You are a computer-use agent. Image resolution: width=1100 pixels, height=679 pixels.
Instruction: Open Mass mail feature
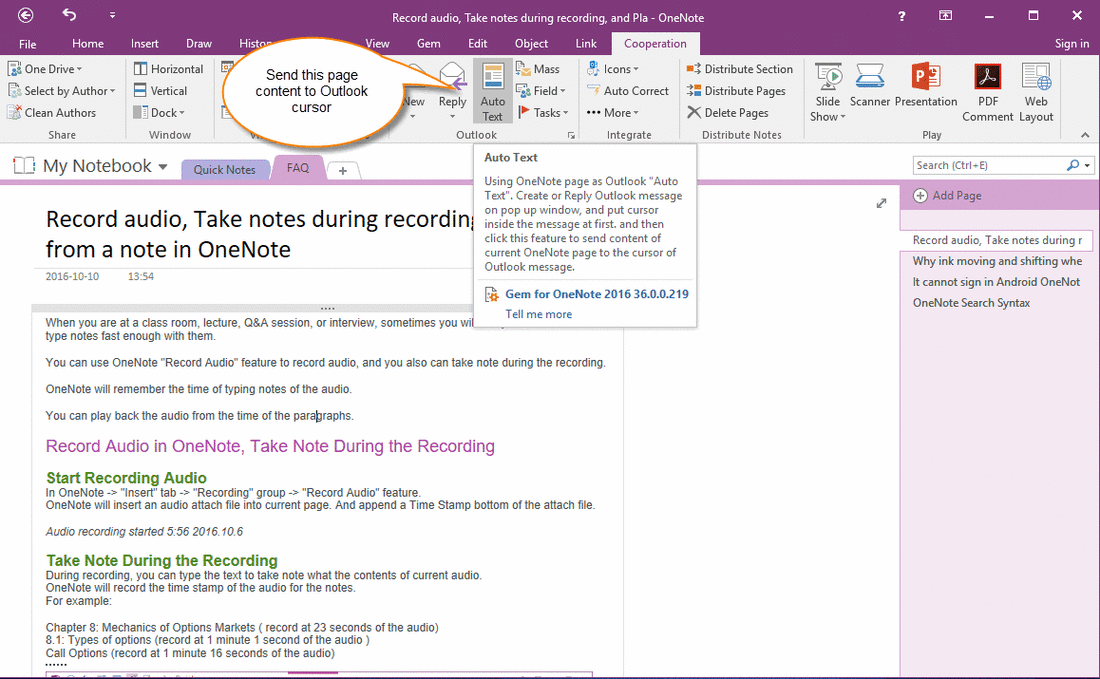[538, 69]
